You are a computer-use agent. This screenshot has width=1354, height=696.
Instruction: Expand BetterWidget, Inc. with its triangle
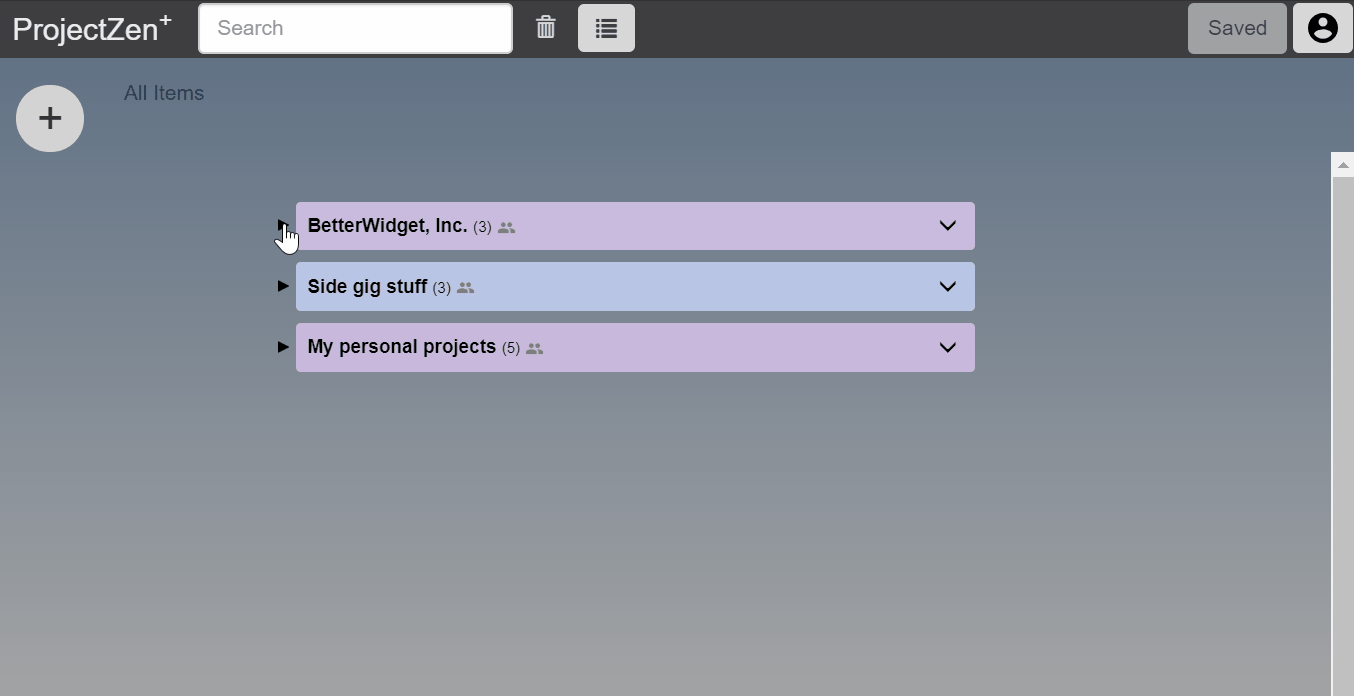tap(283, 225)
